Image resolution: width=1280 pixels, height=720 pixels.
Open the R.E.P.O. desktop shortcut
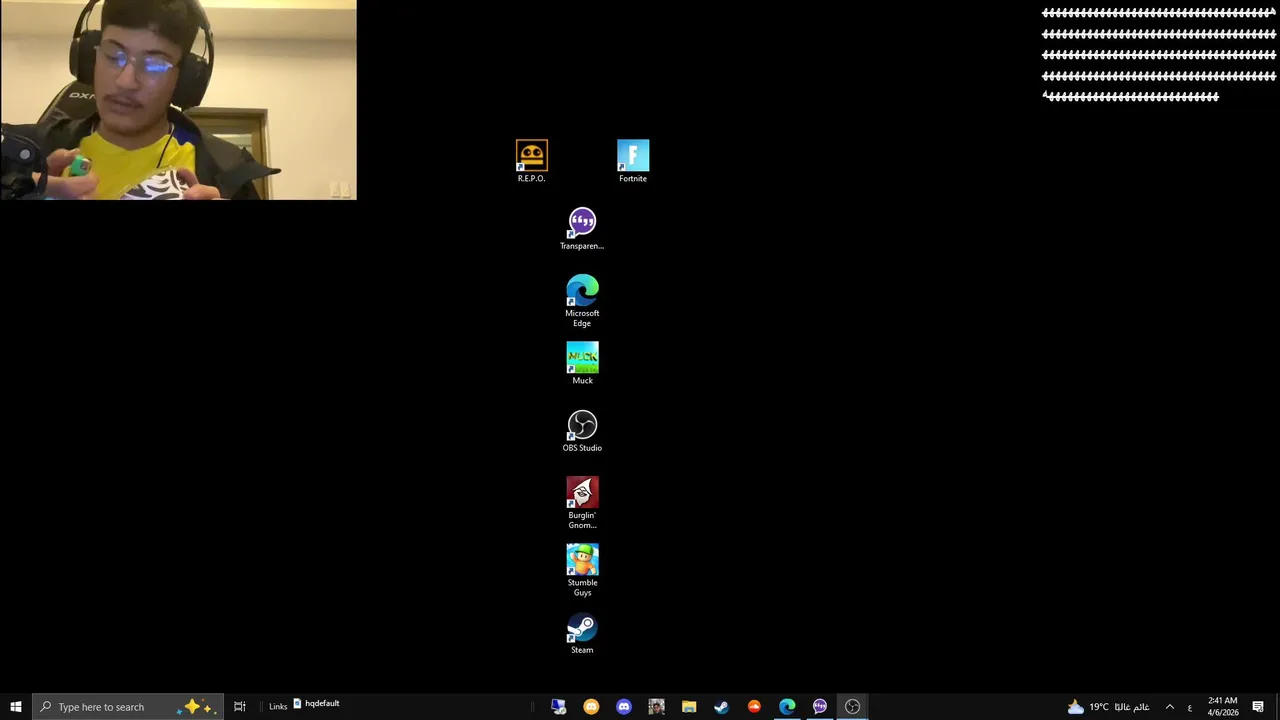tap(531, 161)
